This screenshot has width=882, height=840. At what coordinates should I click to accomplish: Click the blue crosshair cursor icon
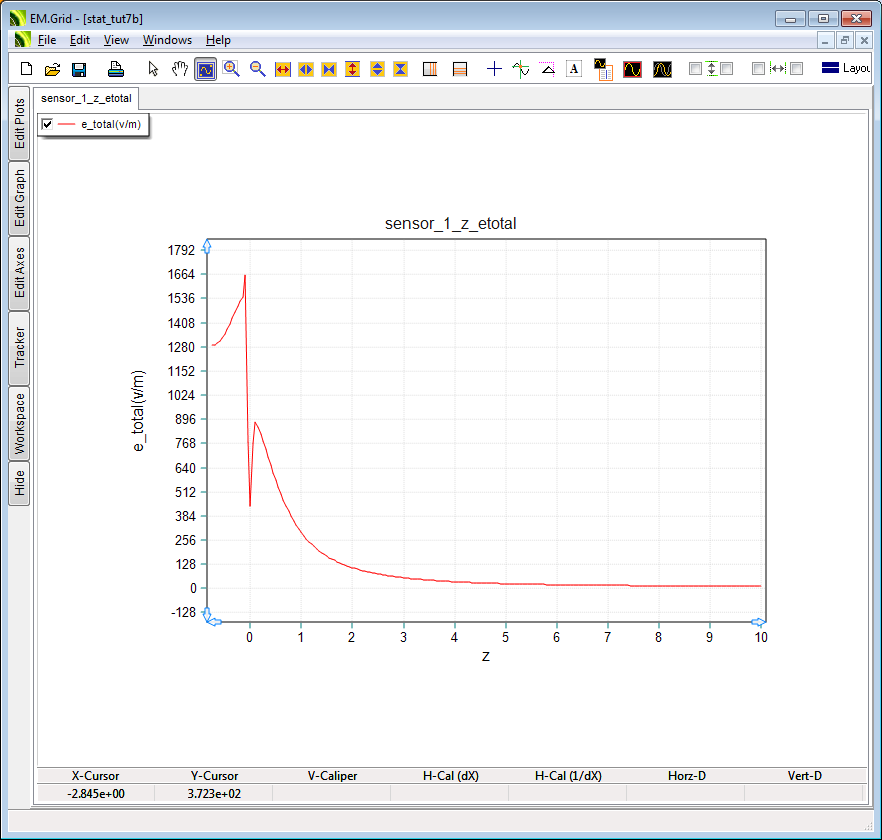click(x=494, y=69)
